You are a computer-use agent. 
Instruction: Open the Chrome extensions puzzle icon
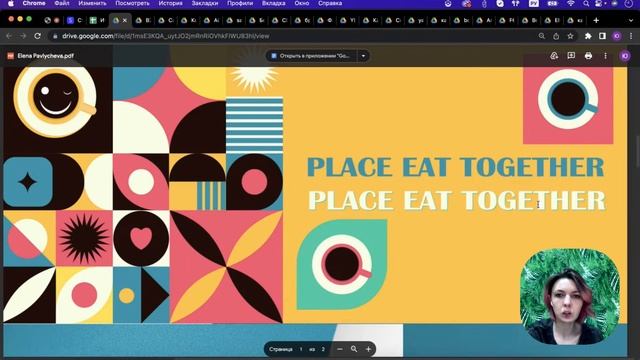[x=588, y=36]
